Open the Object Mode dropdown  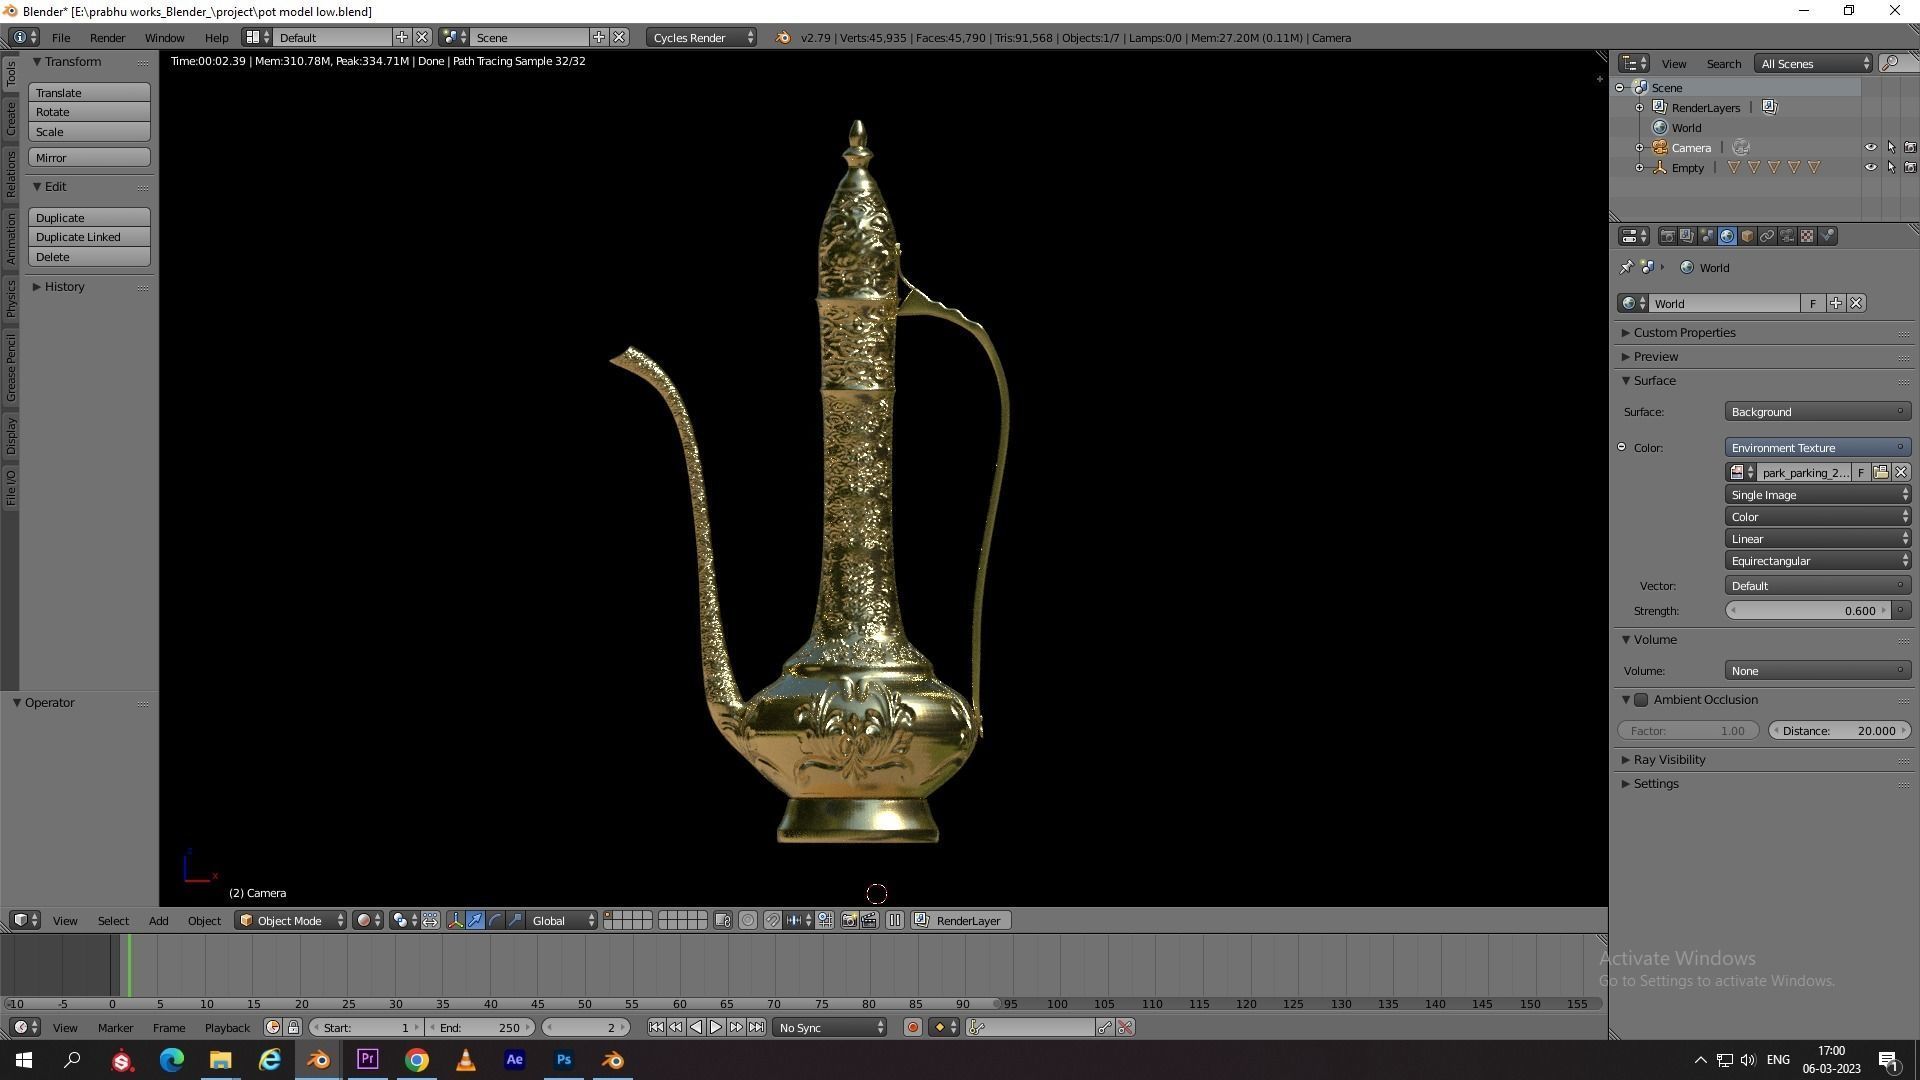[x=290, y=921]
